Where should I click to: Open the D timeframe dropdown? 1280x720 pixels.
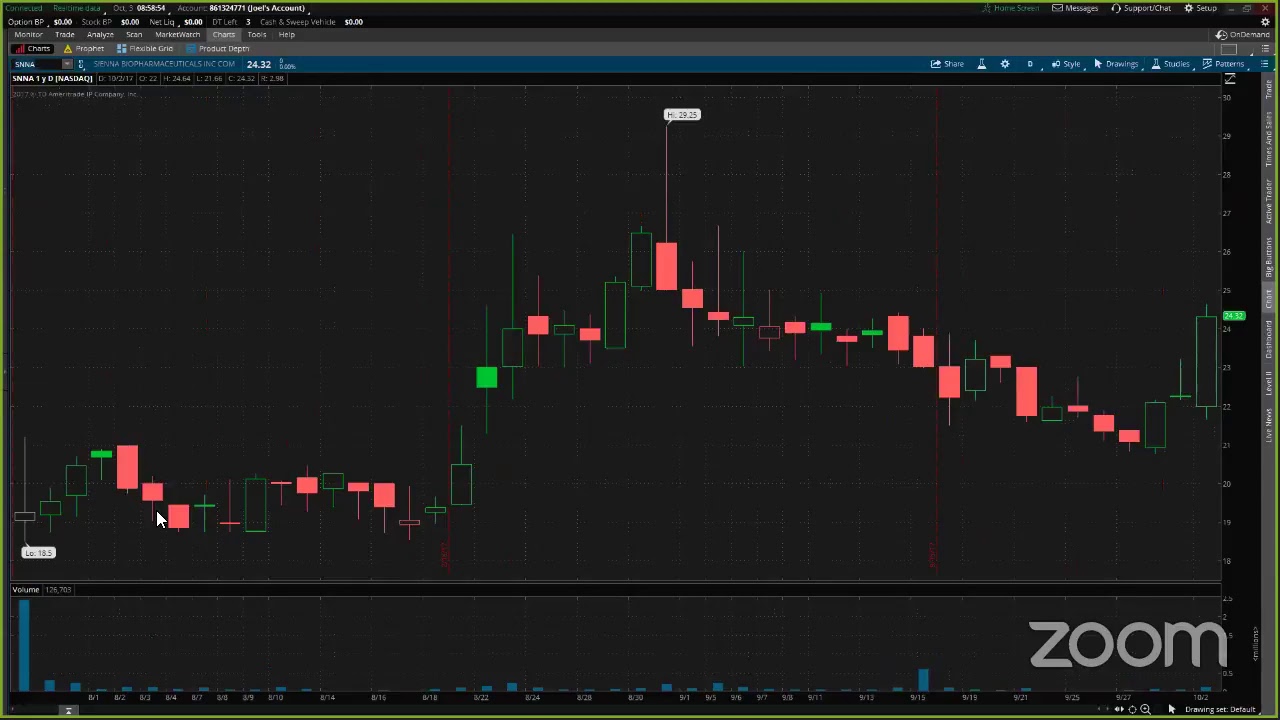(1030, 64)
